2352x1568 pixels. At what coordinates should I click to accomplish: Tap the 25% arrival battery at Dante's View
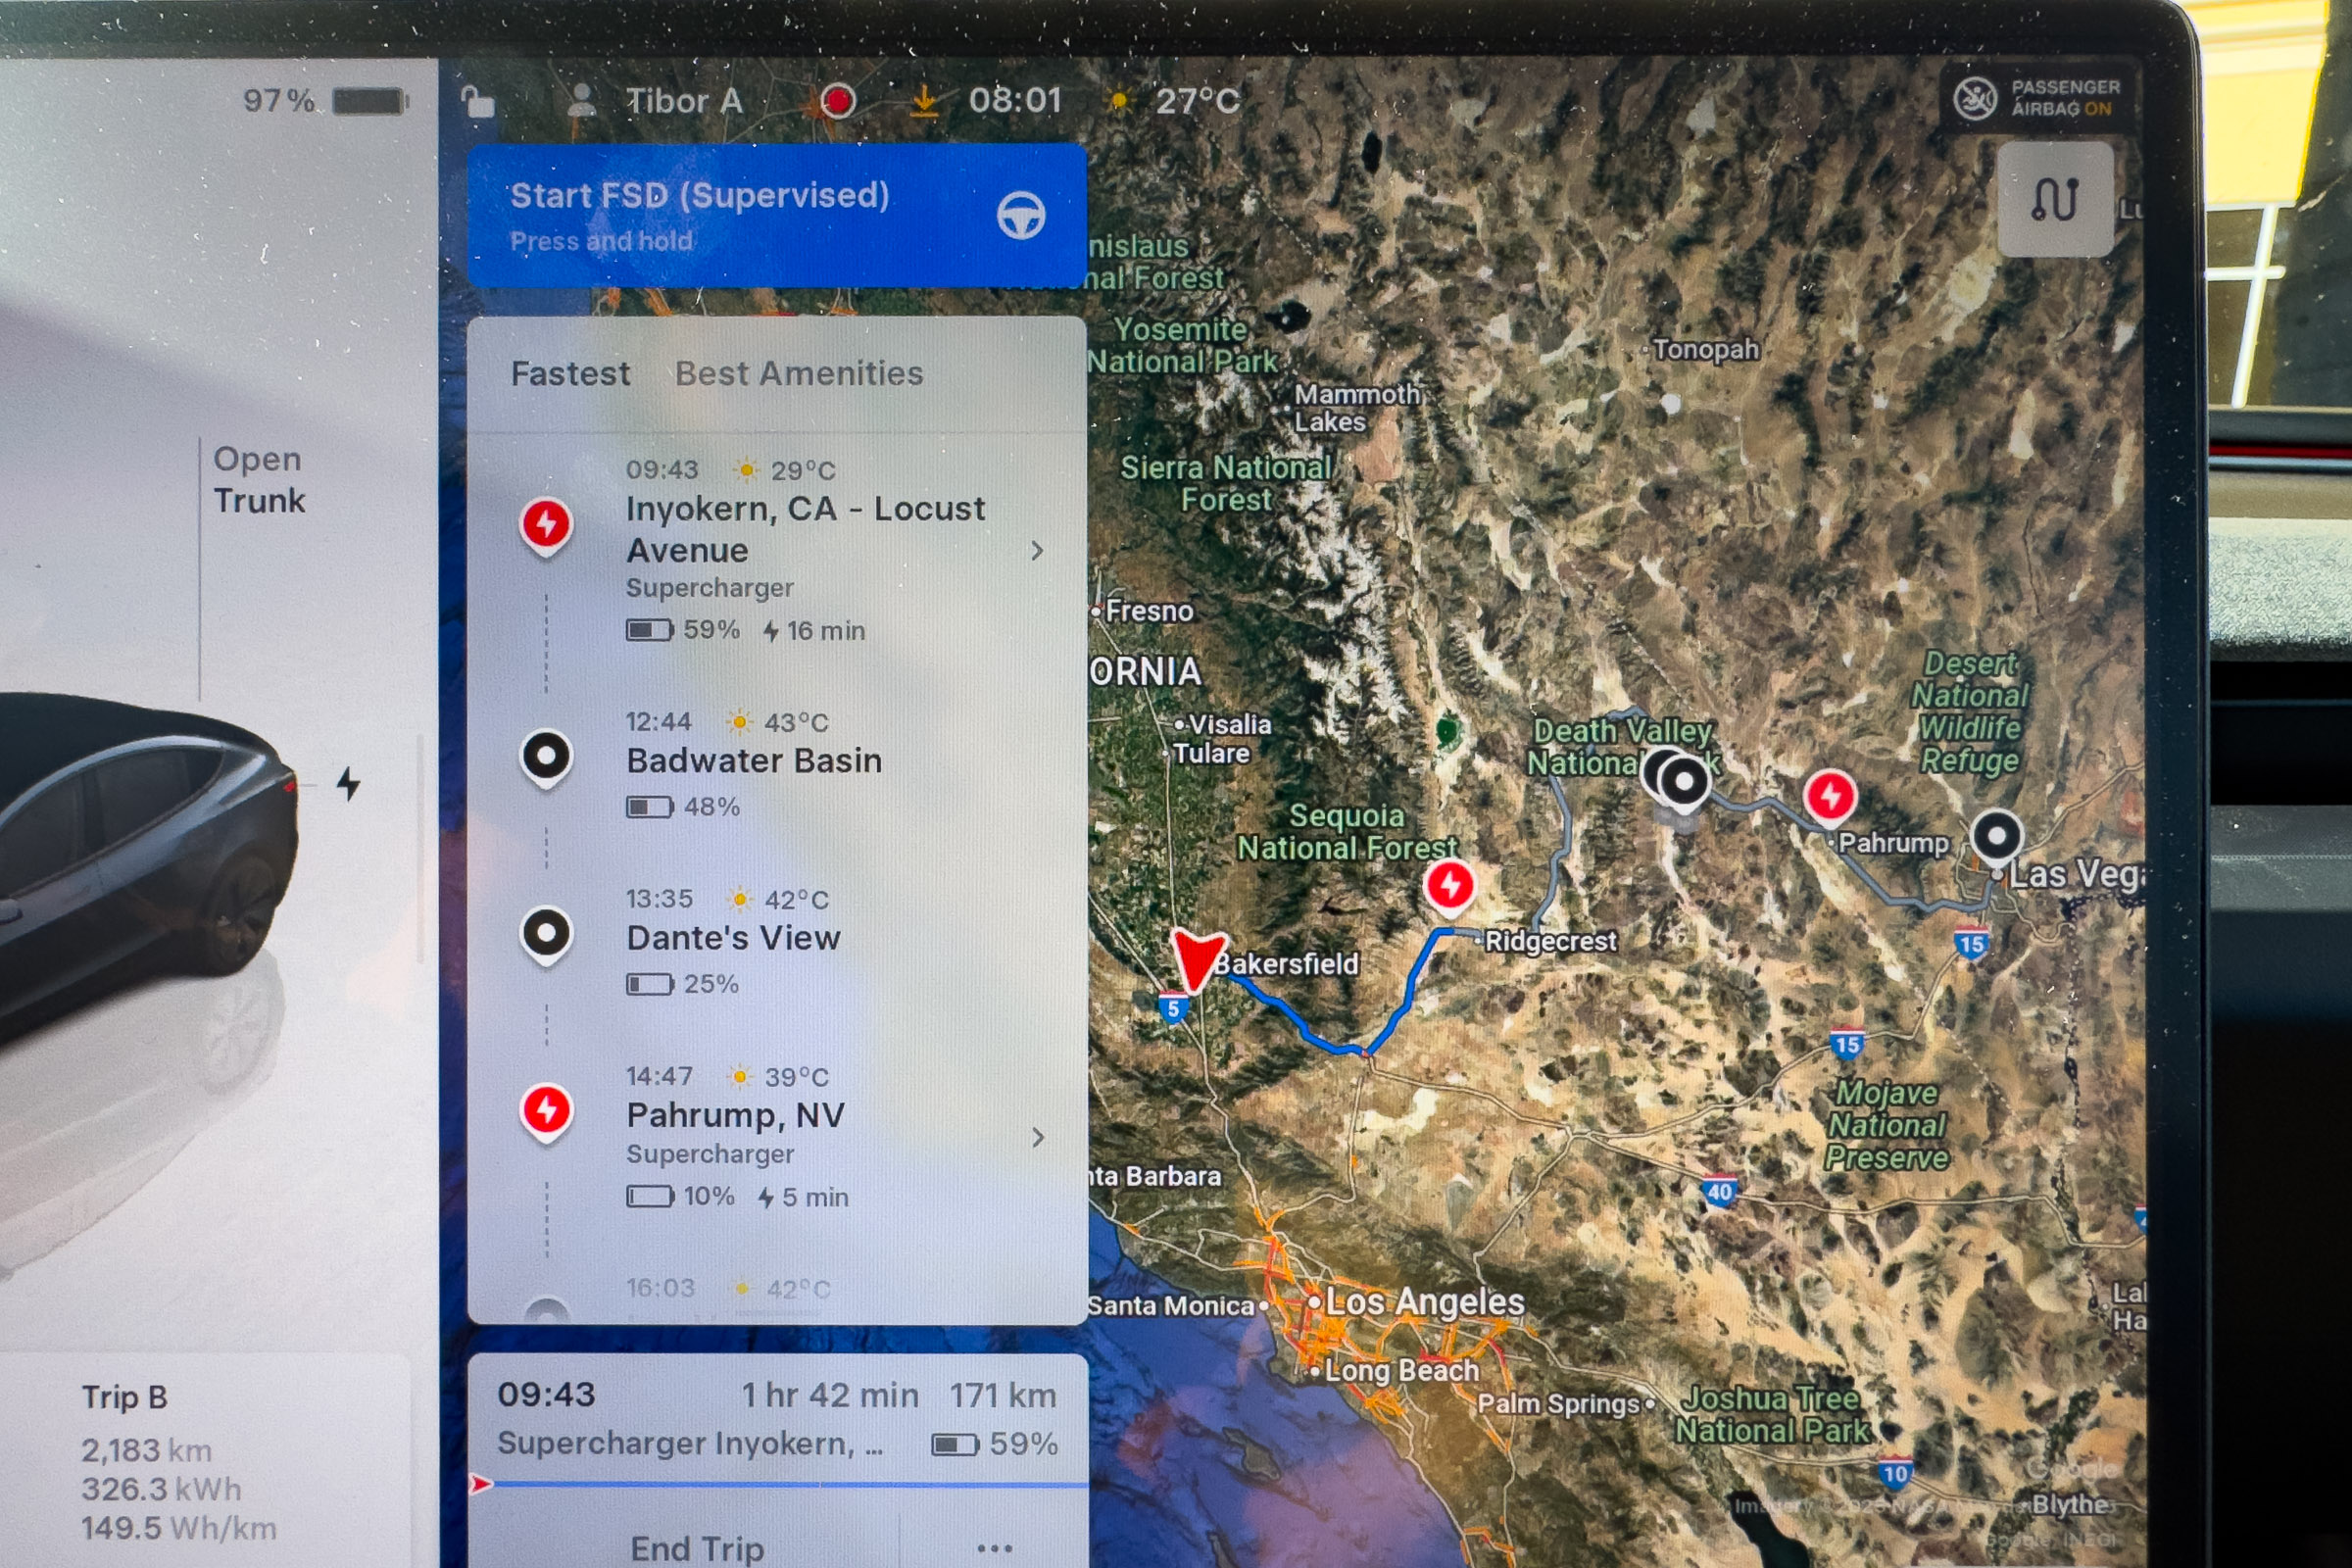point(683,984)
